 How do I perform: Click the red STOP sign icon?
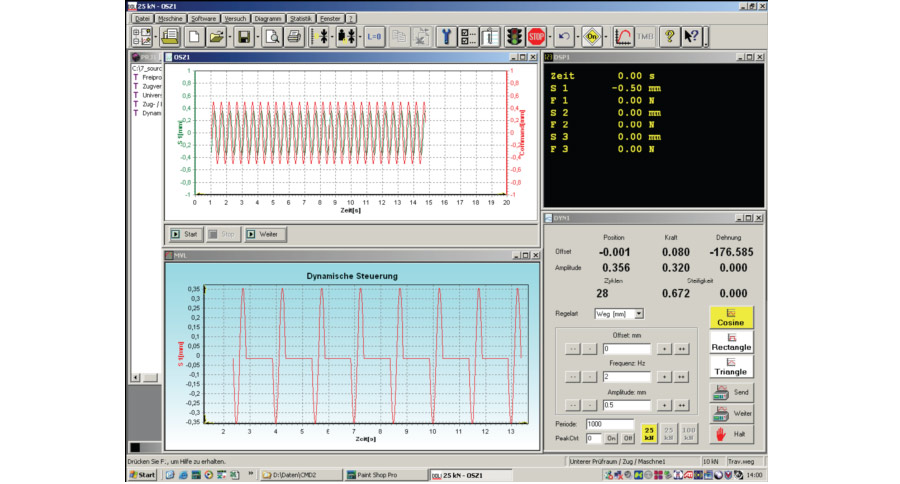[x=537, y=37]
